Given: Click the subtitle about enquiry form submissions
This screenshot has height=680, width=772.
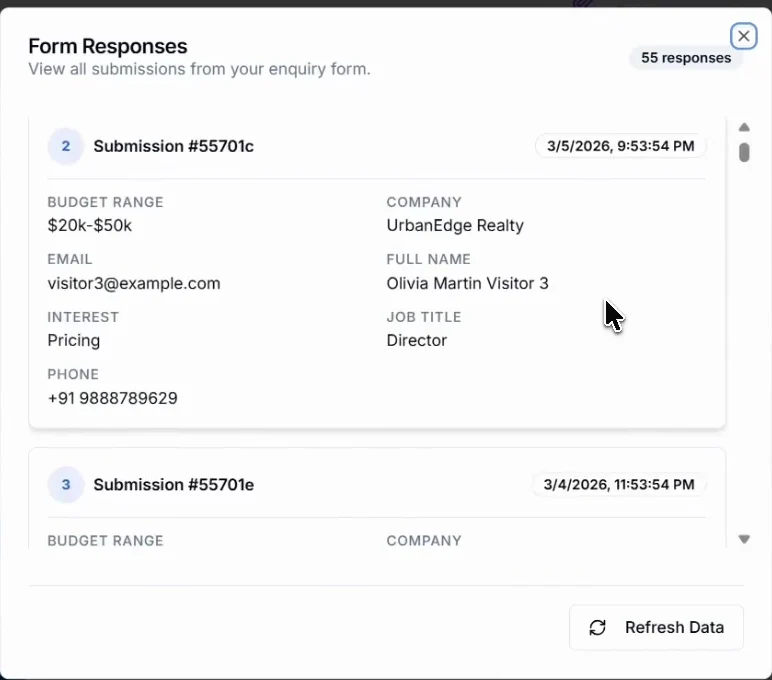Looking at the screenshot, I should 199,69.
